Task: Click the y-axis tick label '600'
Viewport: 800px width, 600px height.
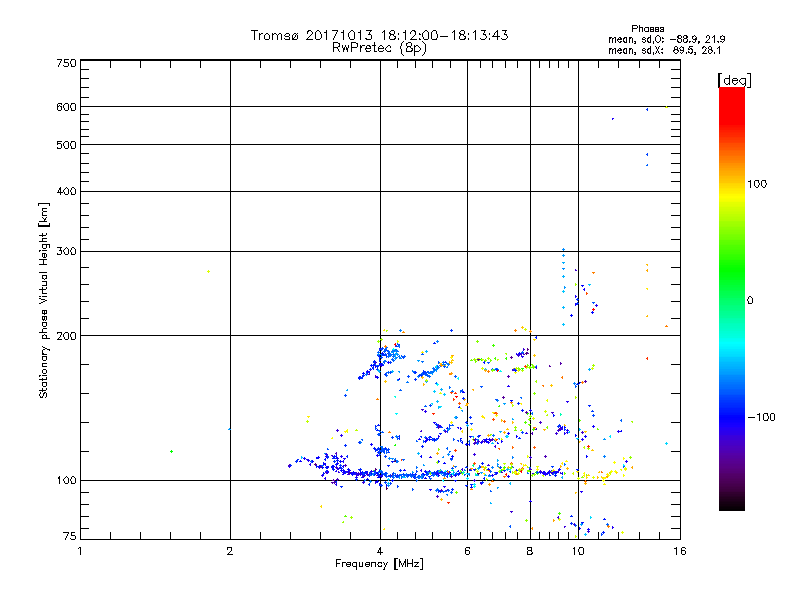Action: pos(66,107)
